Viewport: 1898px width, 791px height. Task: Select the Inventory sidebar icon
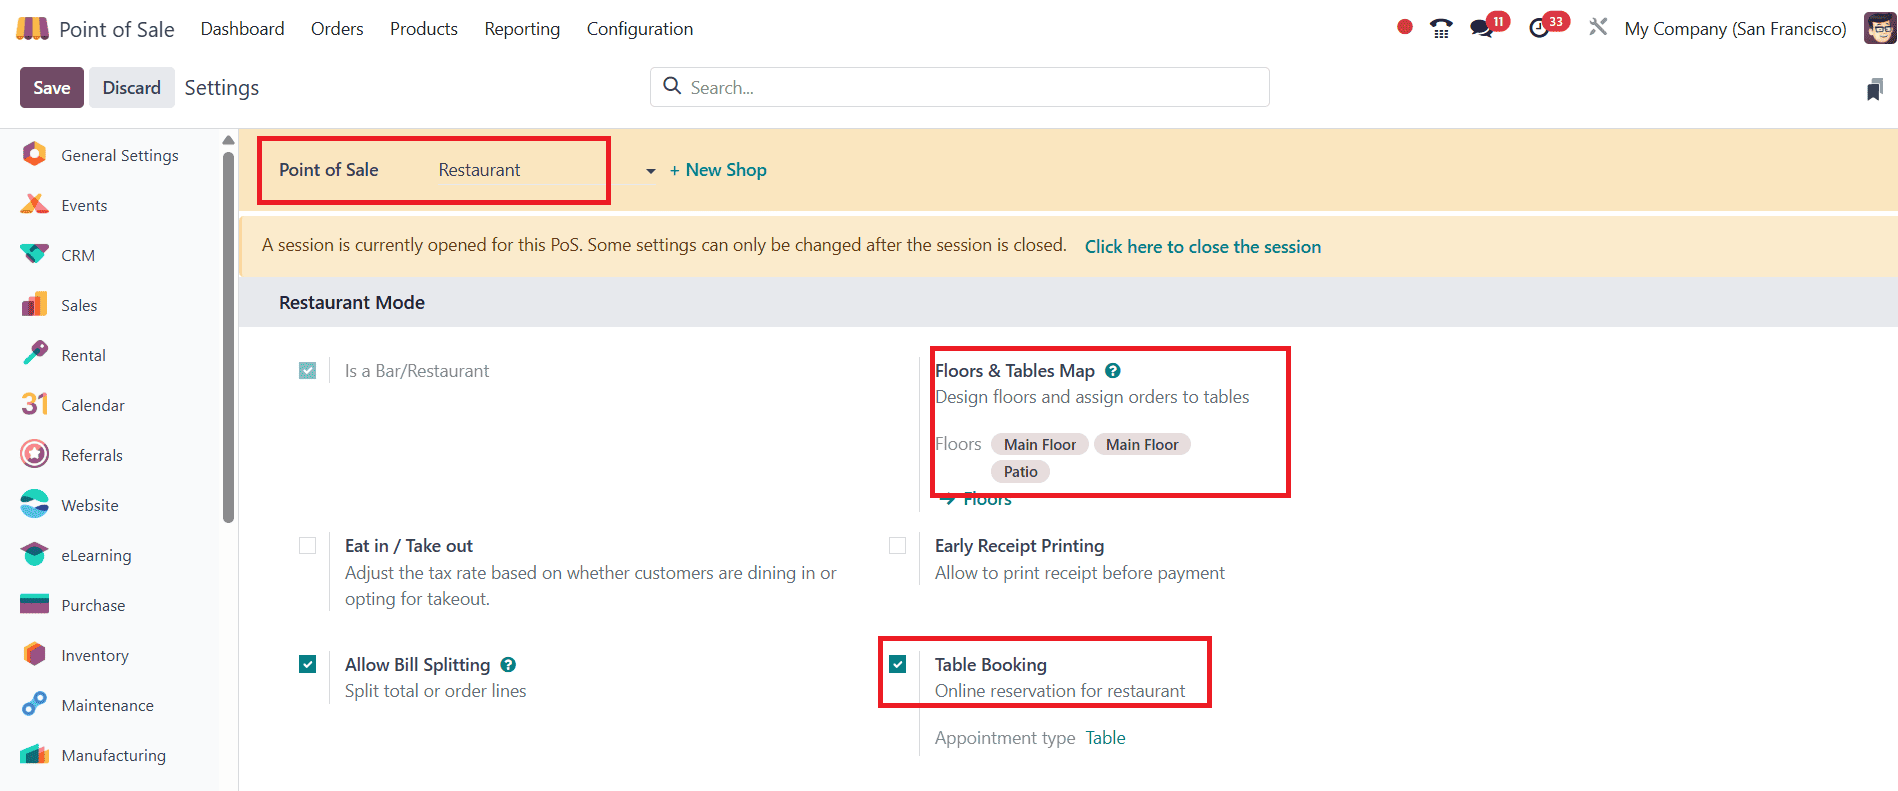[35, 654]
